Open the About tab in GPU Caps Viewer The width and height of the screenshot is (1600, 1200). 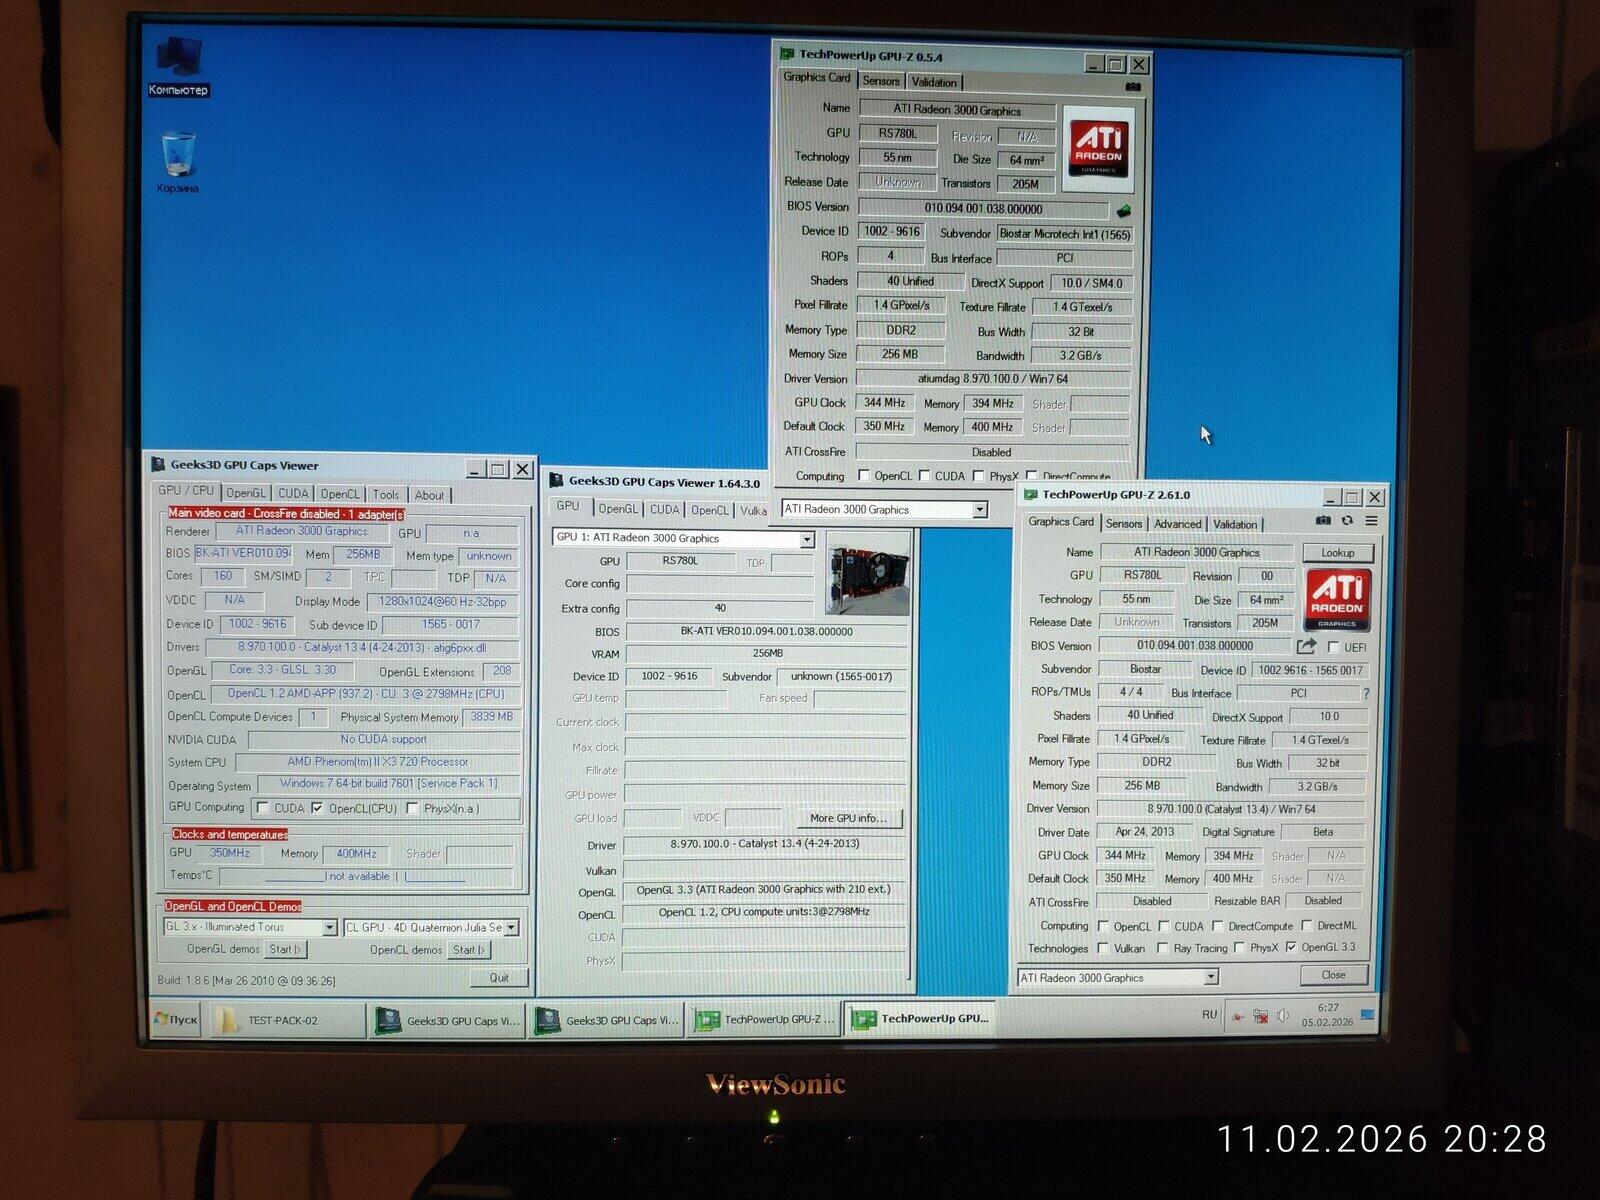click(x=429, y=495)
